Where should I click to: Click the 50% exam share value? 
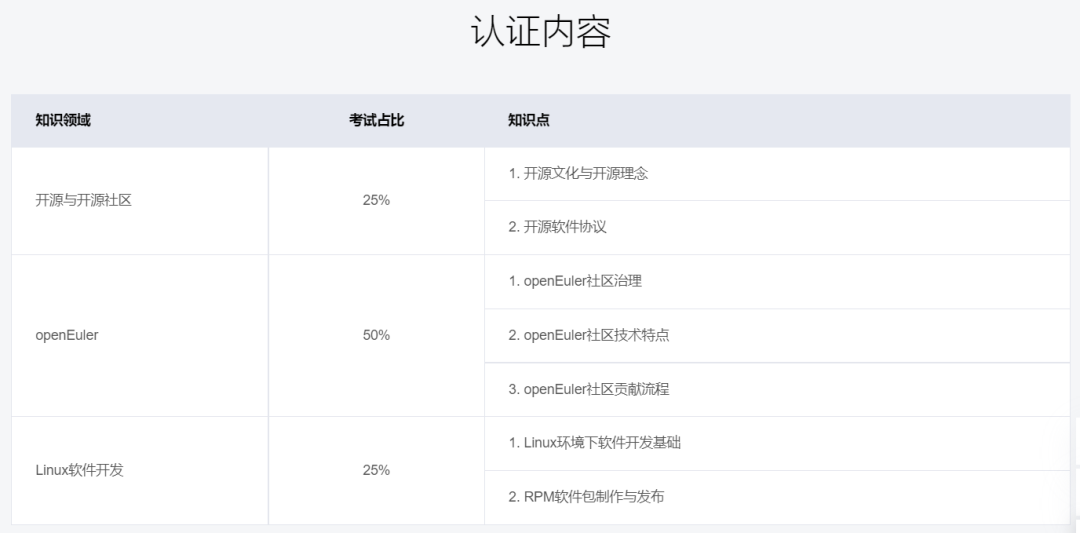[376, 335]
